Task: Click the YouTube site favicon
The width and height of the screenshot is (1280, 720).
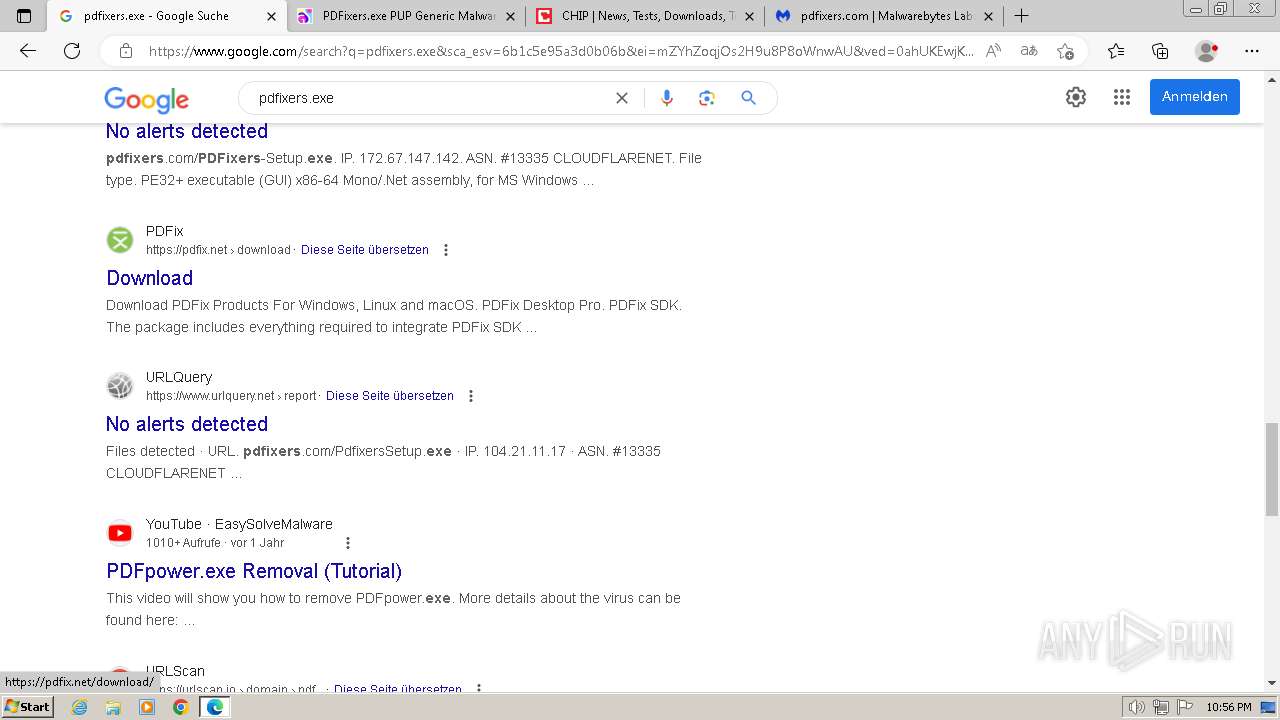Action: (x=120, y=533)
